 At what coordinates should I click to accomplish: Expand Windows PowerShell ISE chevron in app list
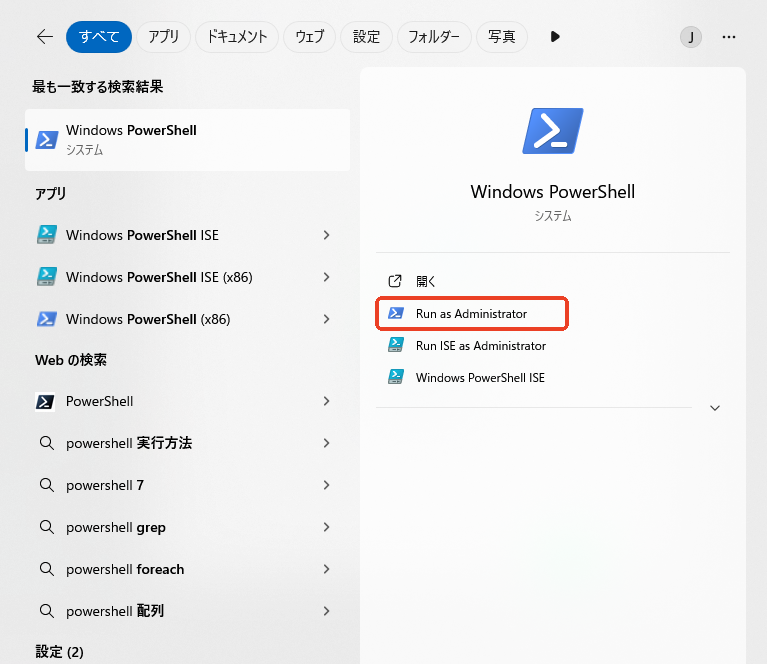click(326, 235)
